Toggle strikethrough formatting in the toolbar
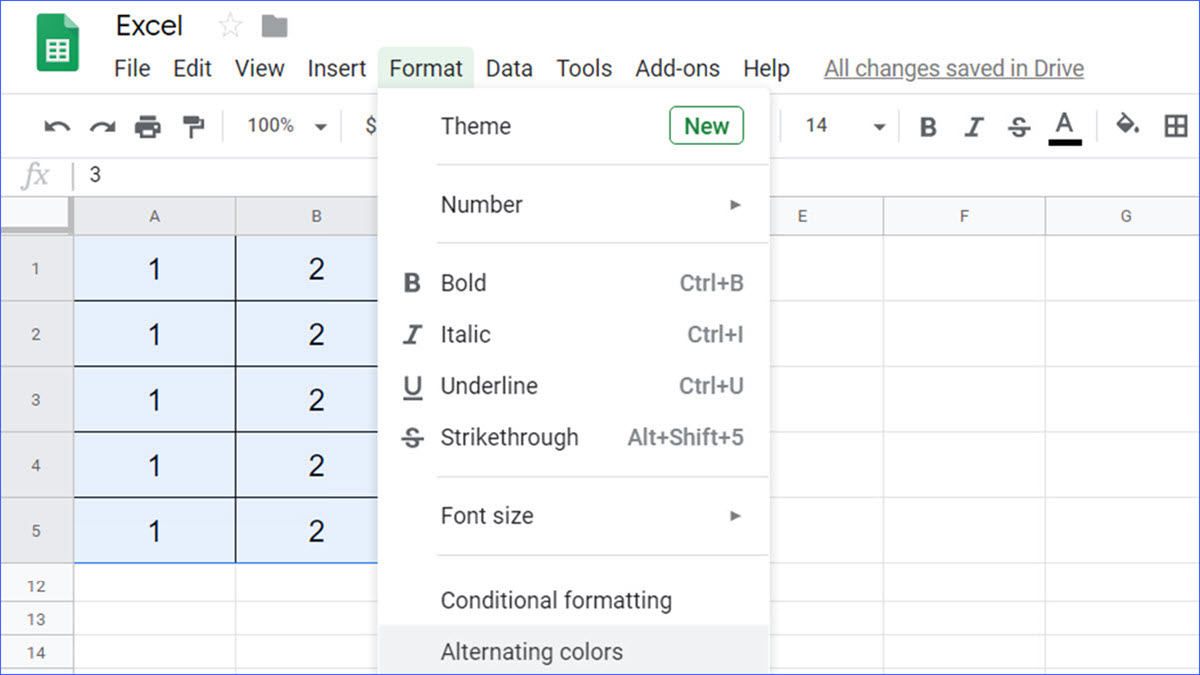The height and width of the screenshot is (675, 1200). [x=1019, y=126]
